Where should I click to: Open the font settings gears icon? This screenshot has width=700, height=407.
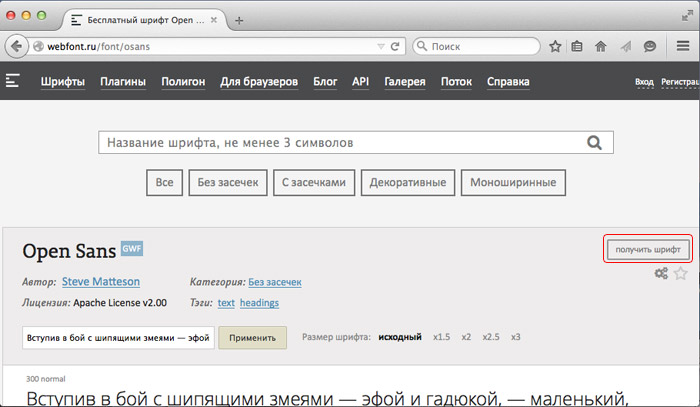[661, 273]
